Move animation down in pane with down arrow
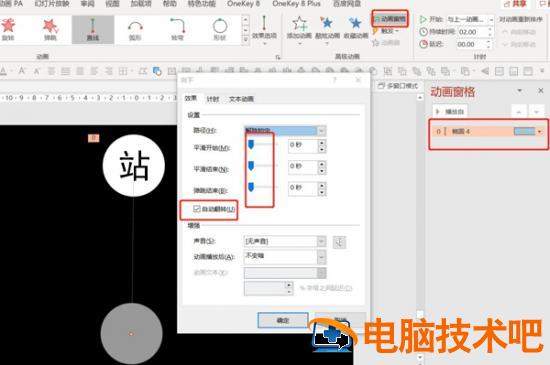The width and height of the screenshot is (550, 365). coord(536,112)
